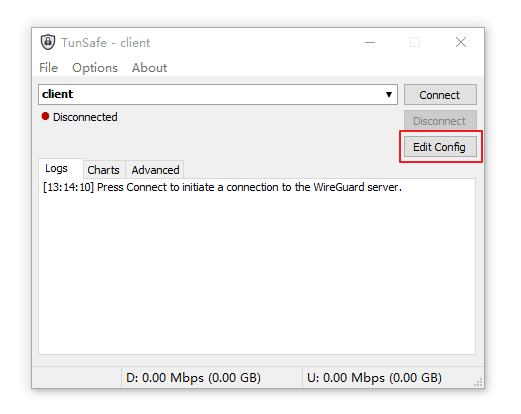Click the red Disconnected status dot
Screen dimensions: 521x414
(45, 116)
